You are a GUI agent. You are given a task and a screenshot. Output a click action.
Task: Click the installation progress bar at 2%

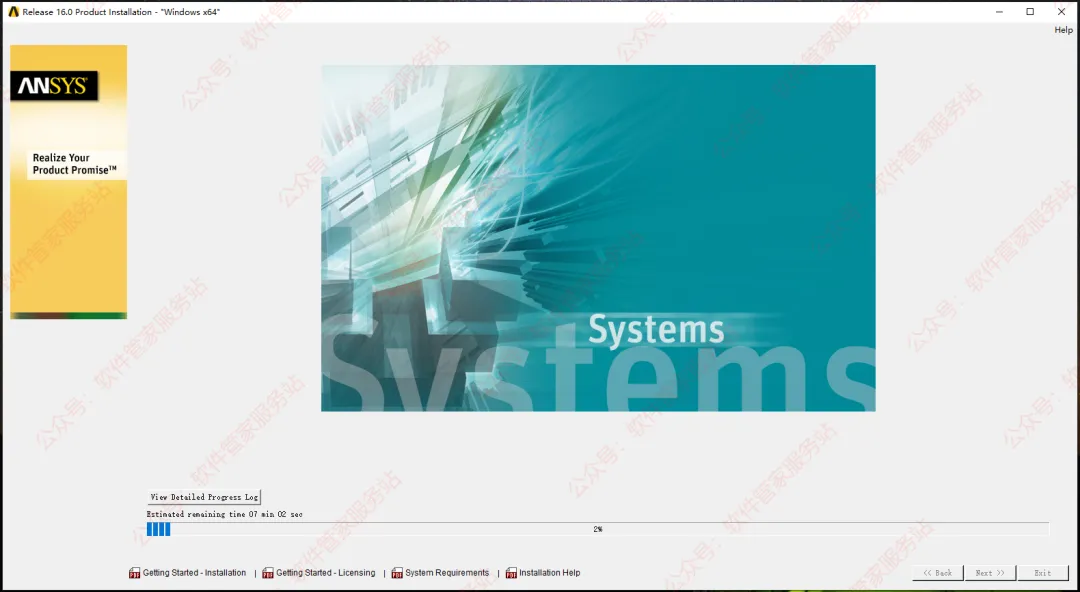[597, 529]
